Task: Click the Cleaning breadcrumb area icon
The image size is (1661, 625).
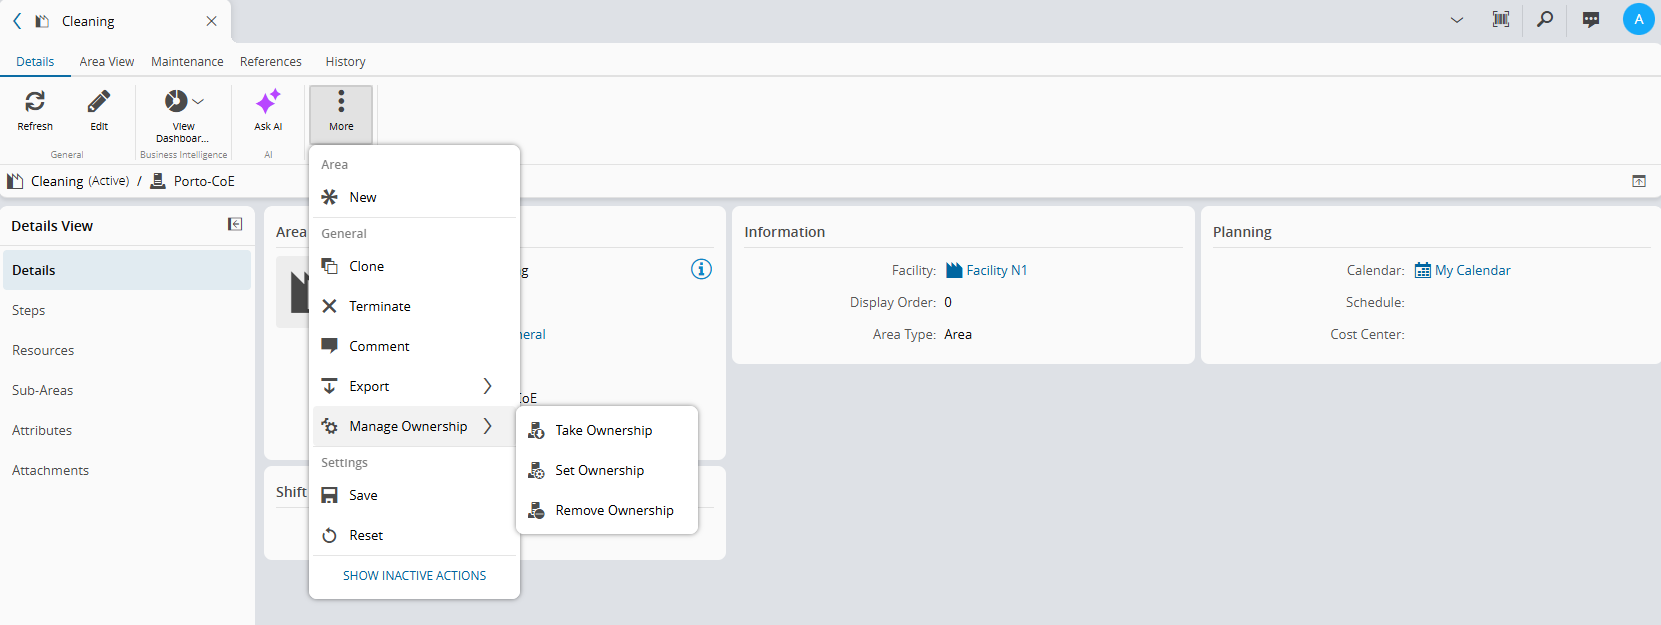Action: (15, 181)
